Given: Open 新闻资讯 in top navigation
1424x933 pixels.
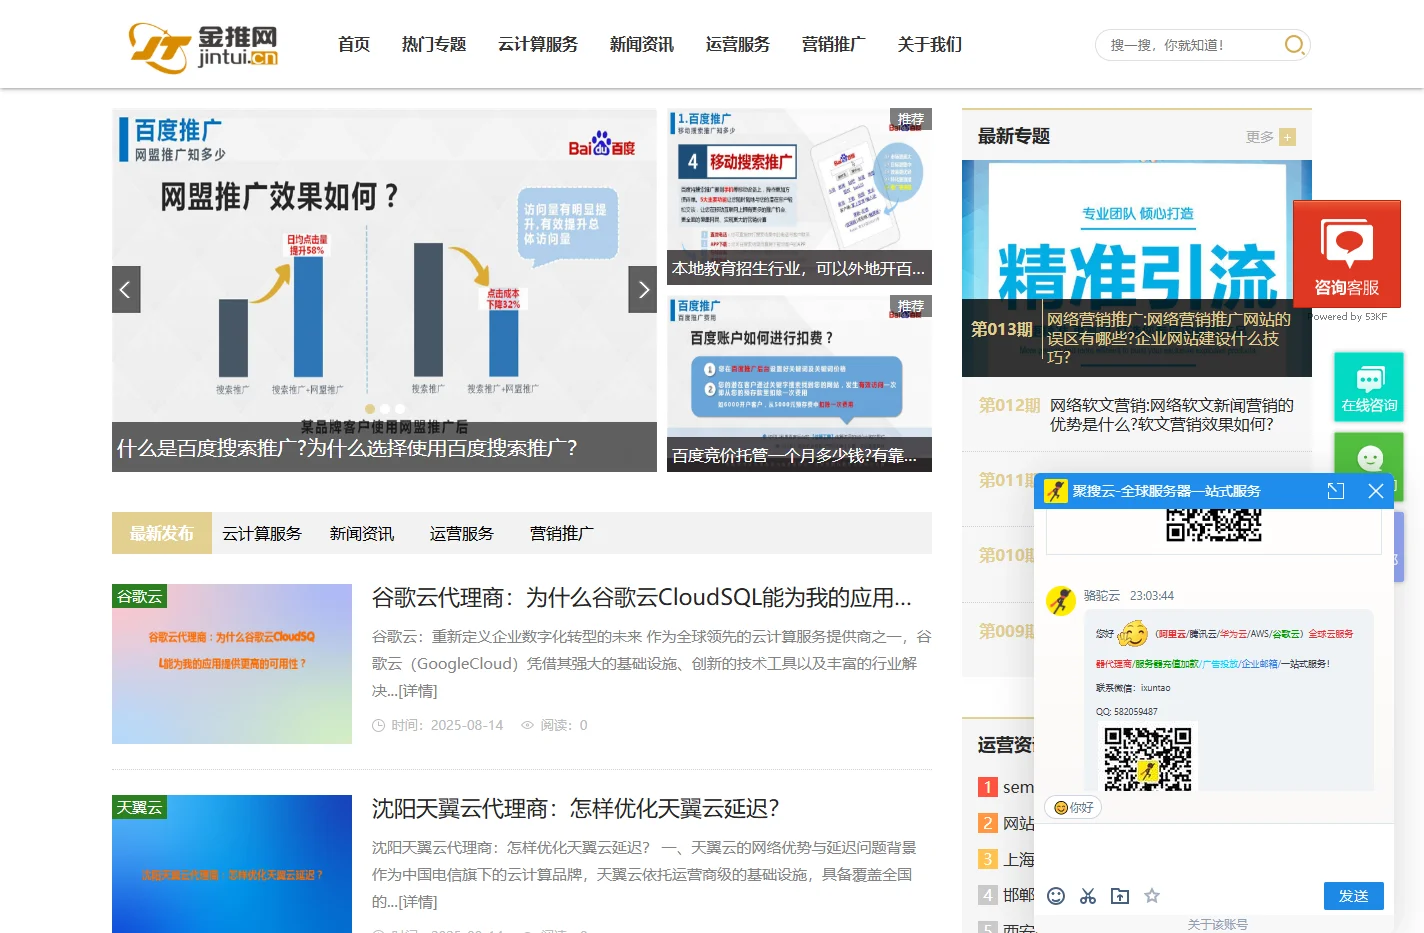Looking at the screenshot, I should click(x=642, y=44).
